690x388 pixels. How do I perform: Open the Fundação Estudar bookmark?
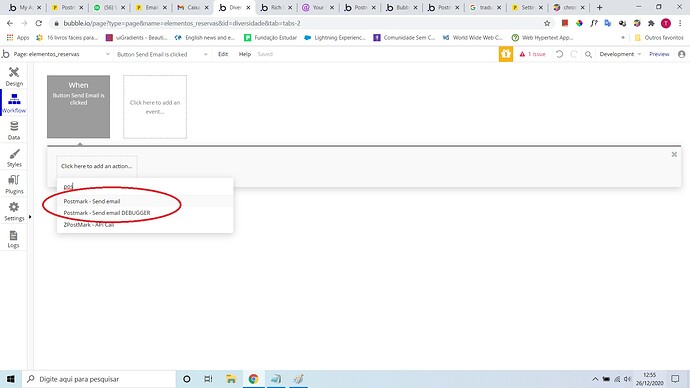pyautogui.click(x=270, y=38)
